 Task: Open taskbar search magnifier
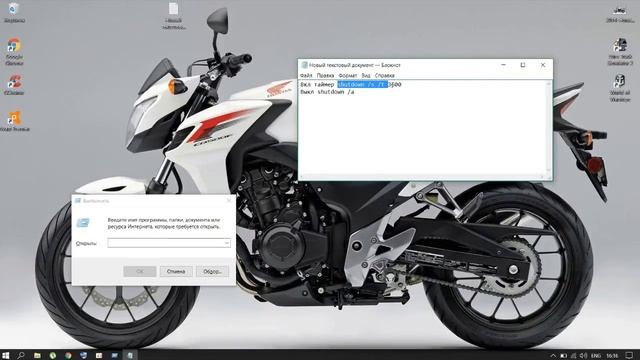(x=21, y=355)
